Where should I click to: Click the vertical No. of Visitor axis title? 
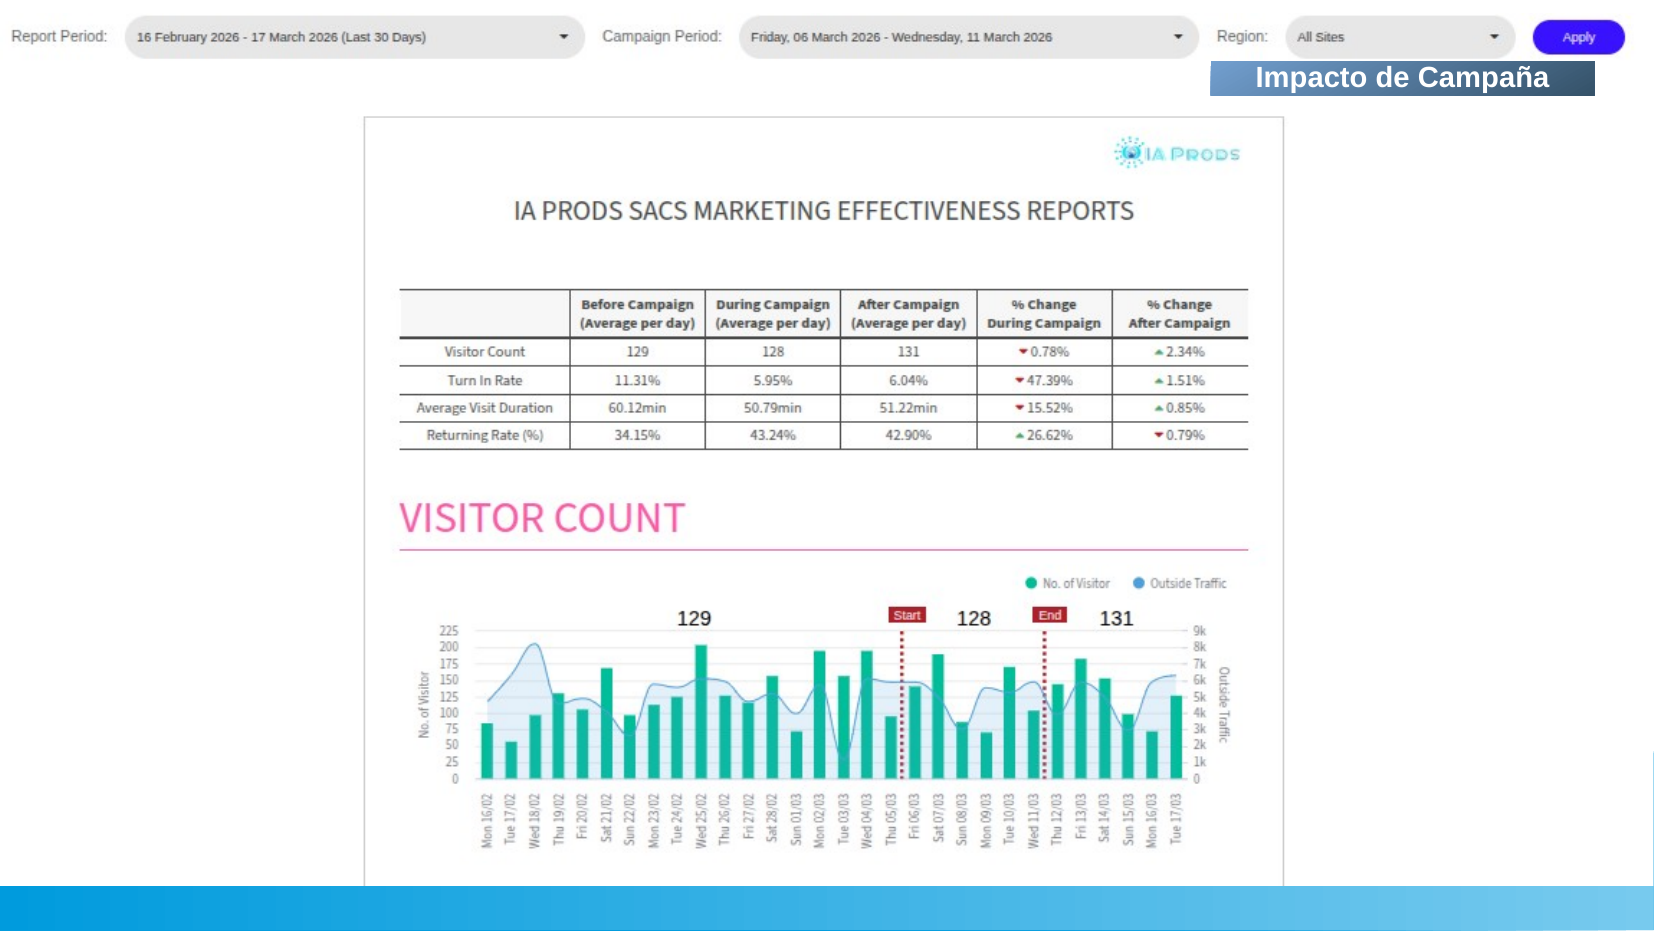click(423, 705)
